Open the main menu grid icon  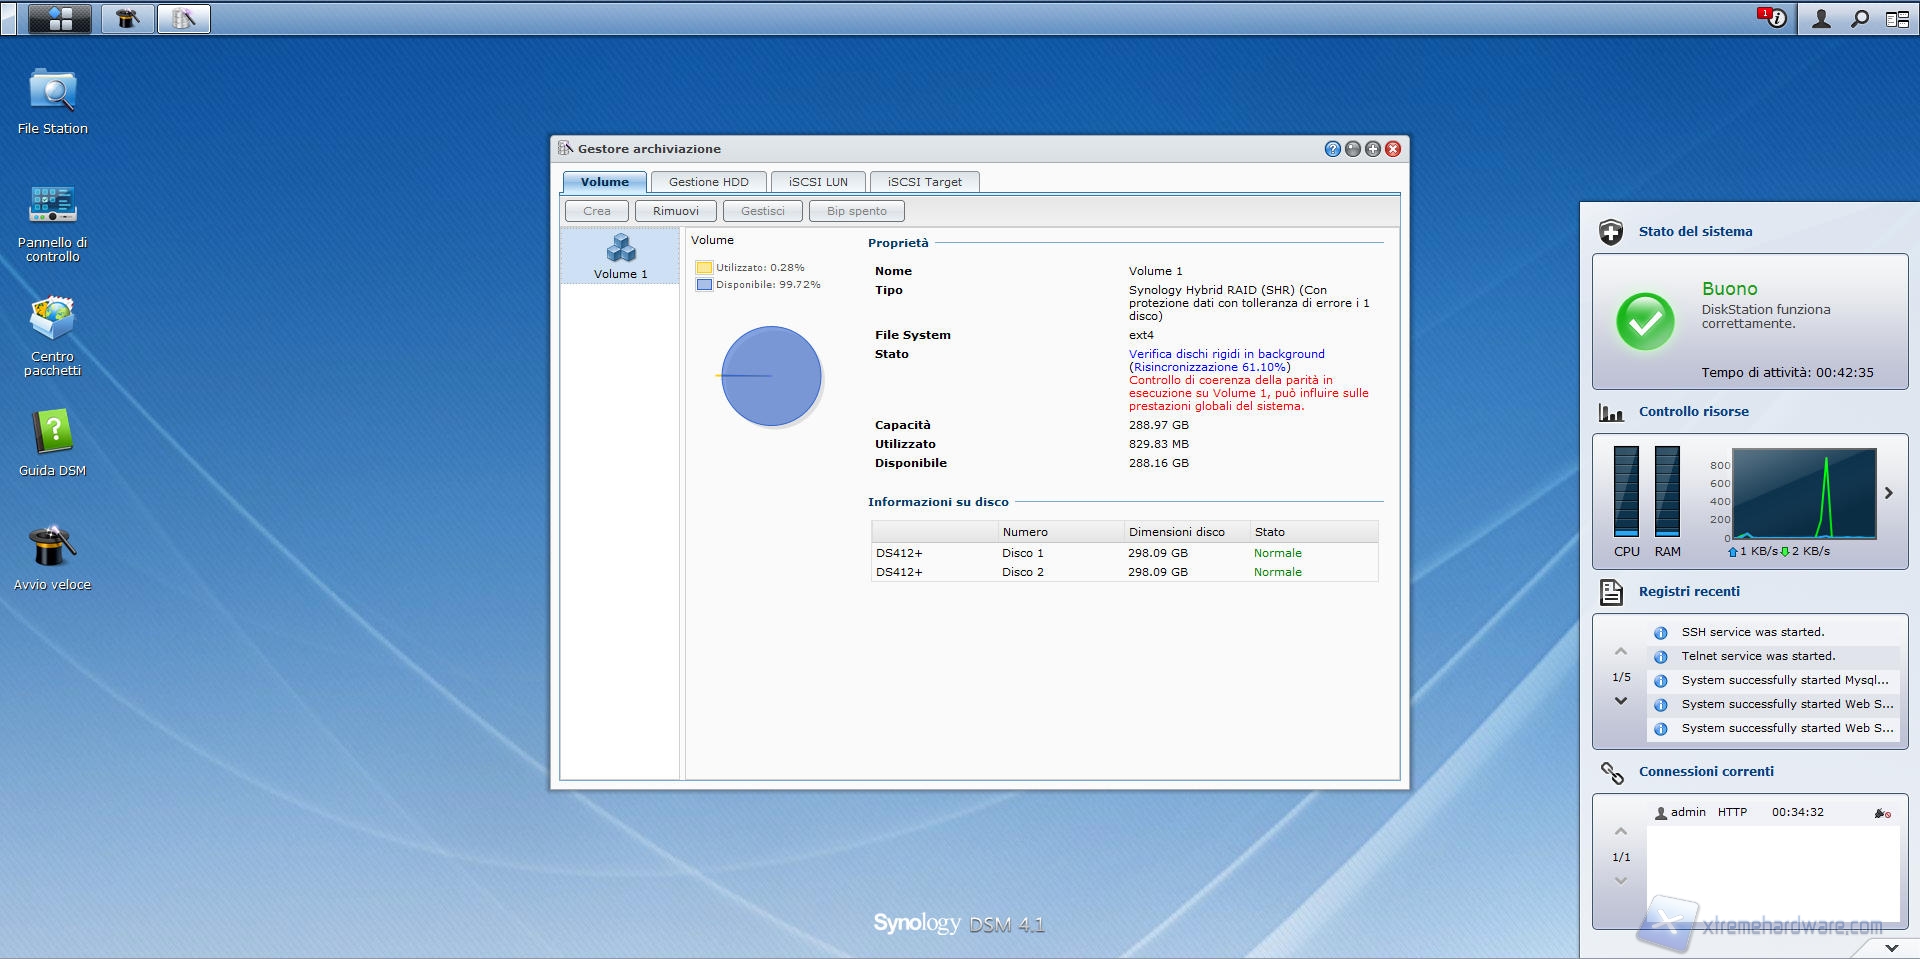tap(60, 18)
